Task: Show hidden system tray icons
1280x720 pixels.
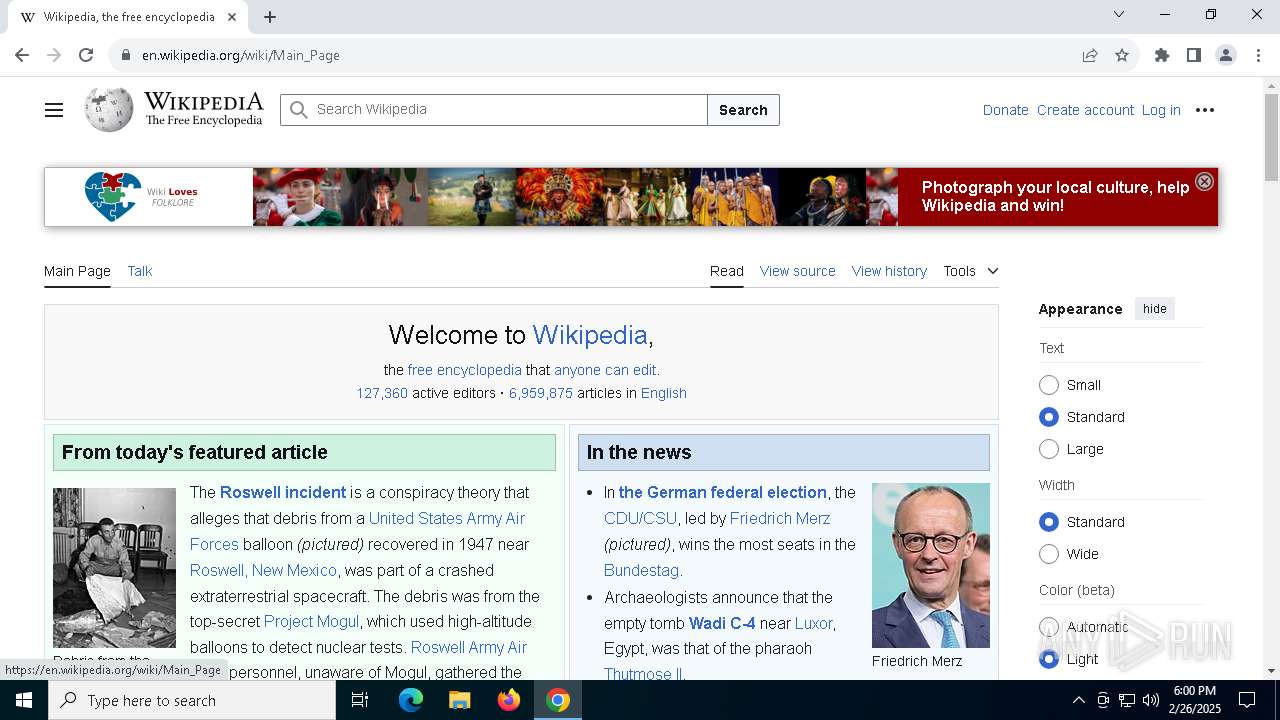Action: pos(1078,700)
